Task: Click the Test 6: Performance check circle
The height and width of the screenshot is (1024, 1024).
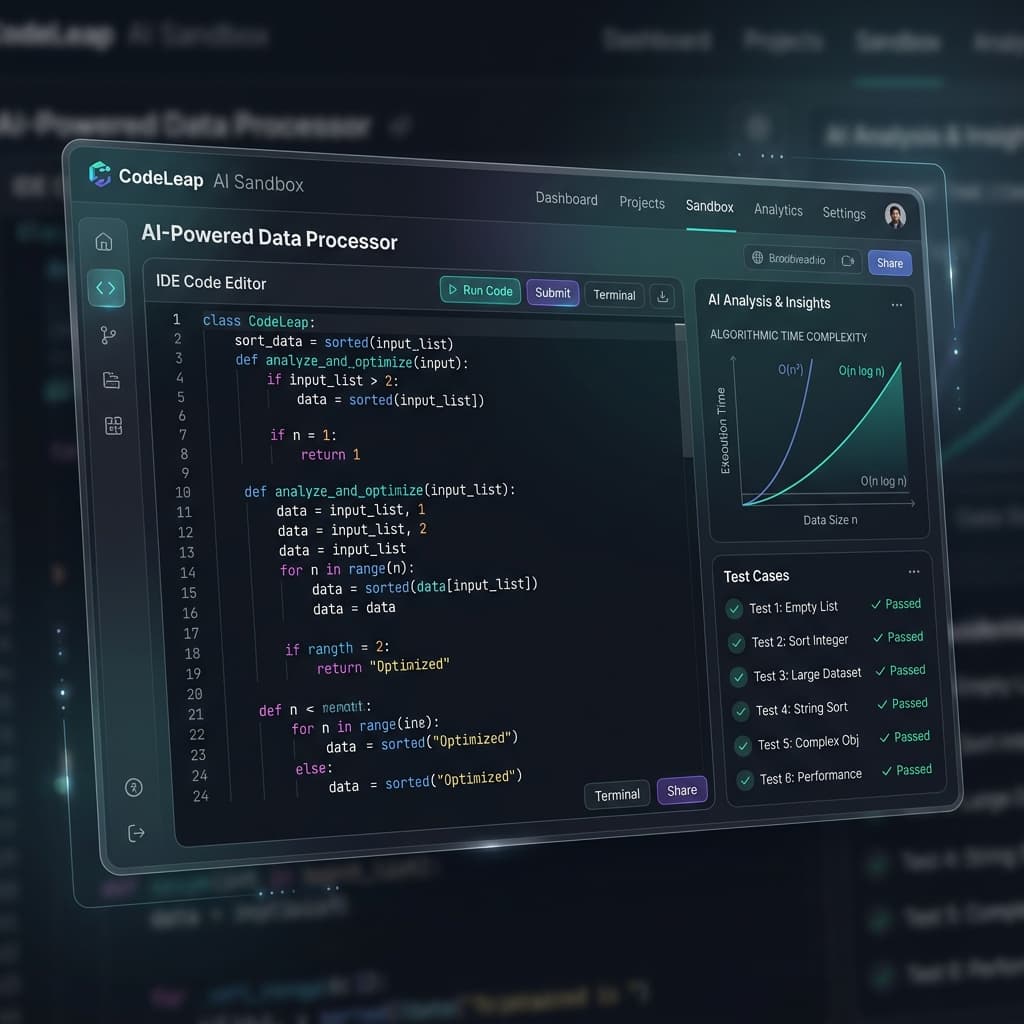Action: (745, 780)
